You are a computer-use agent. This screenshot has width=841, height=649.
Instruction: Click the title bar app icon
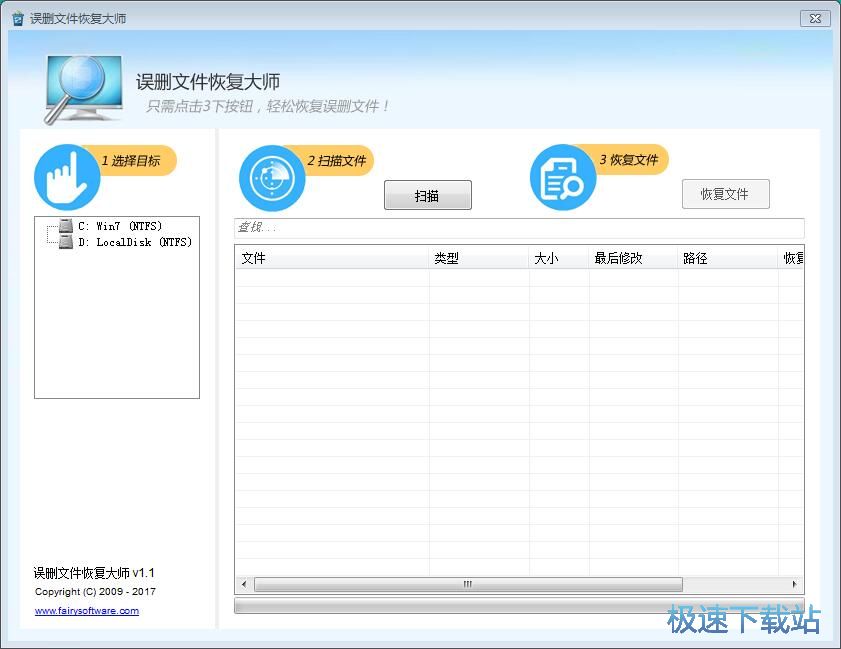(x=17, y=19)
